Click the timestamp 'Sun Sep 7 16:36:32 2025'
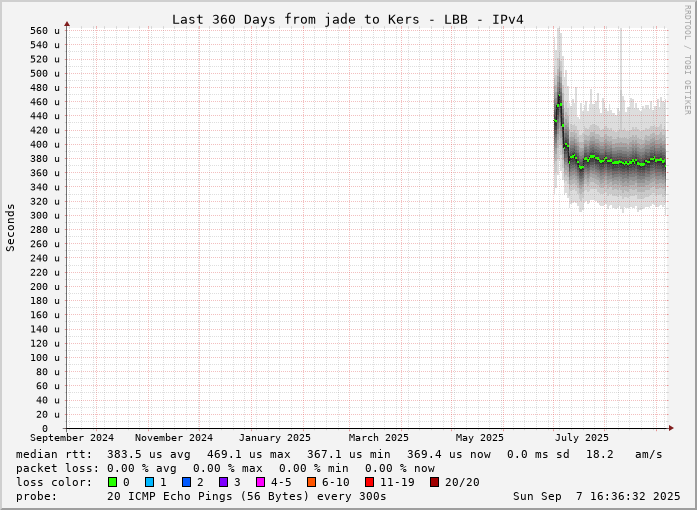 click(597, 496)
